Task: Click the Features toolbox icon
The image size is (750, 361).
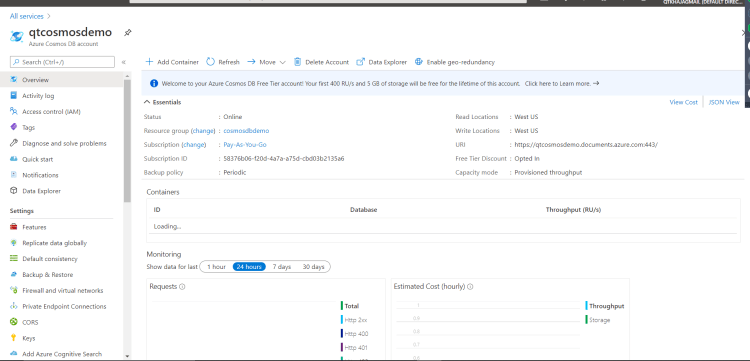Action: 14,227
